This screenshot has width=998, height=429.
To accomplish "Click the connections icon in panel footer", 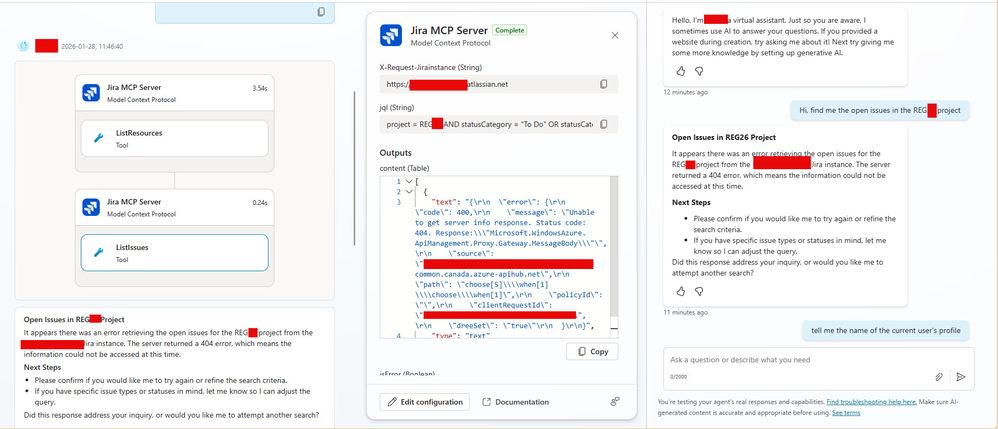I will coord(615,402).
